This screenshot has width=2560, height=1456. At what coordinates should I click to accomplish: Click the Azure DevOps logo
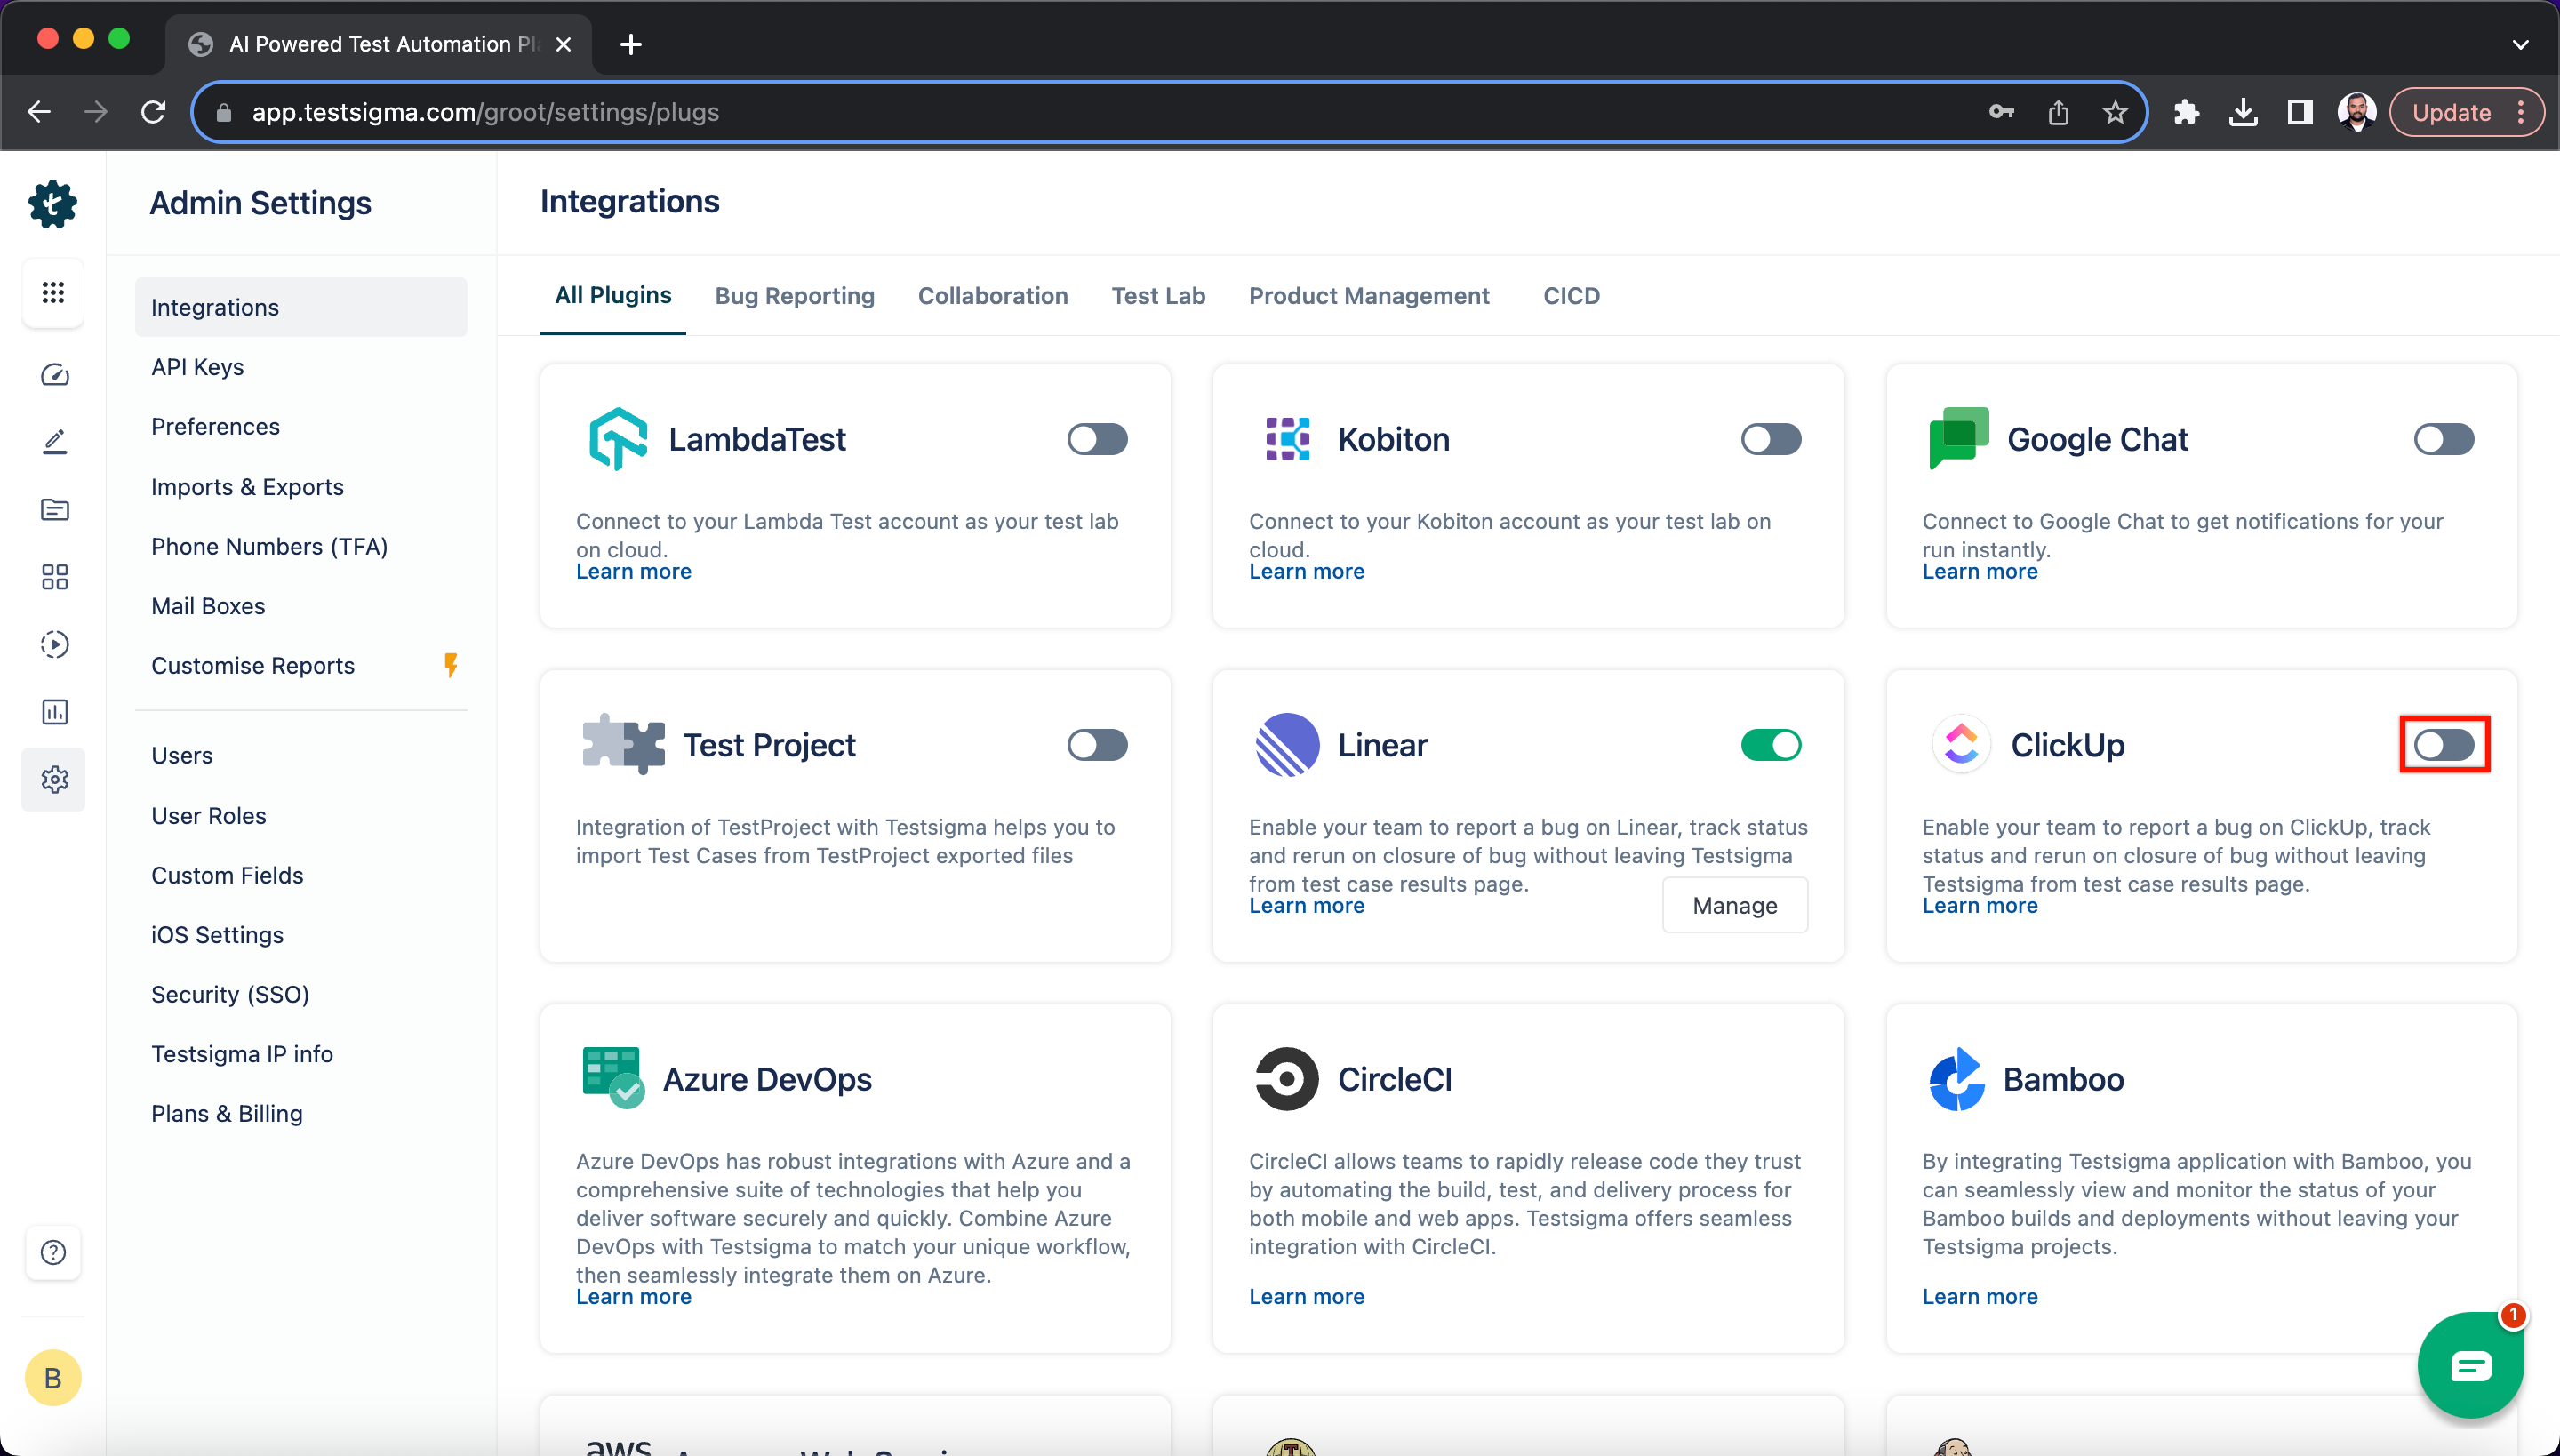[613, 1078]
